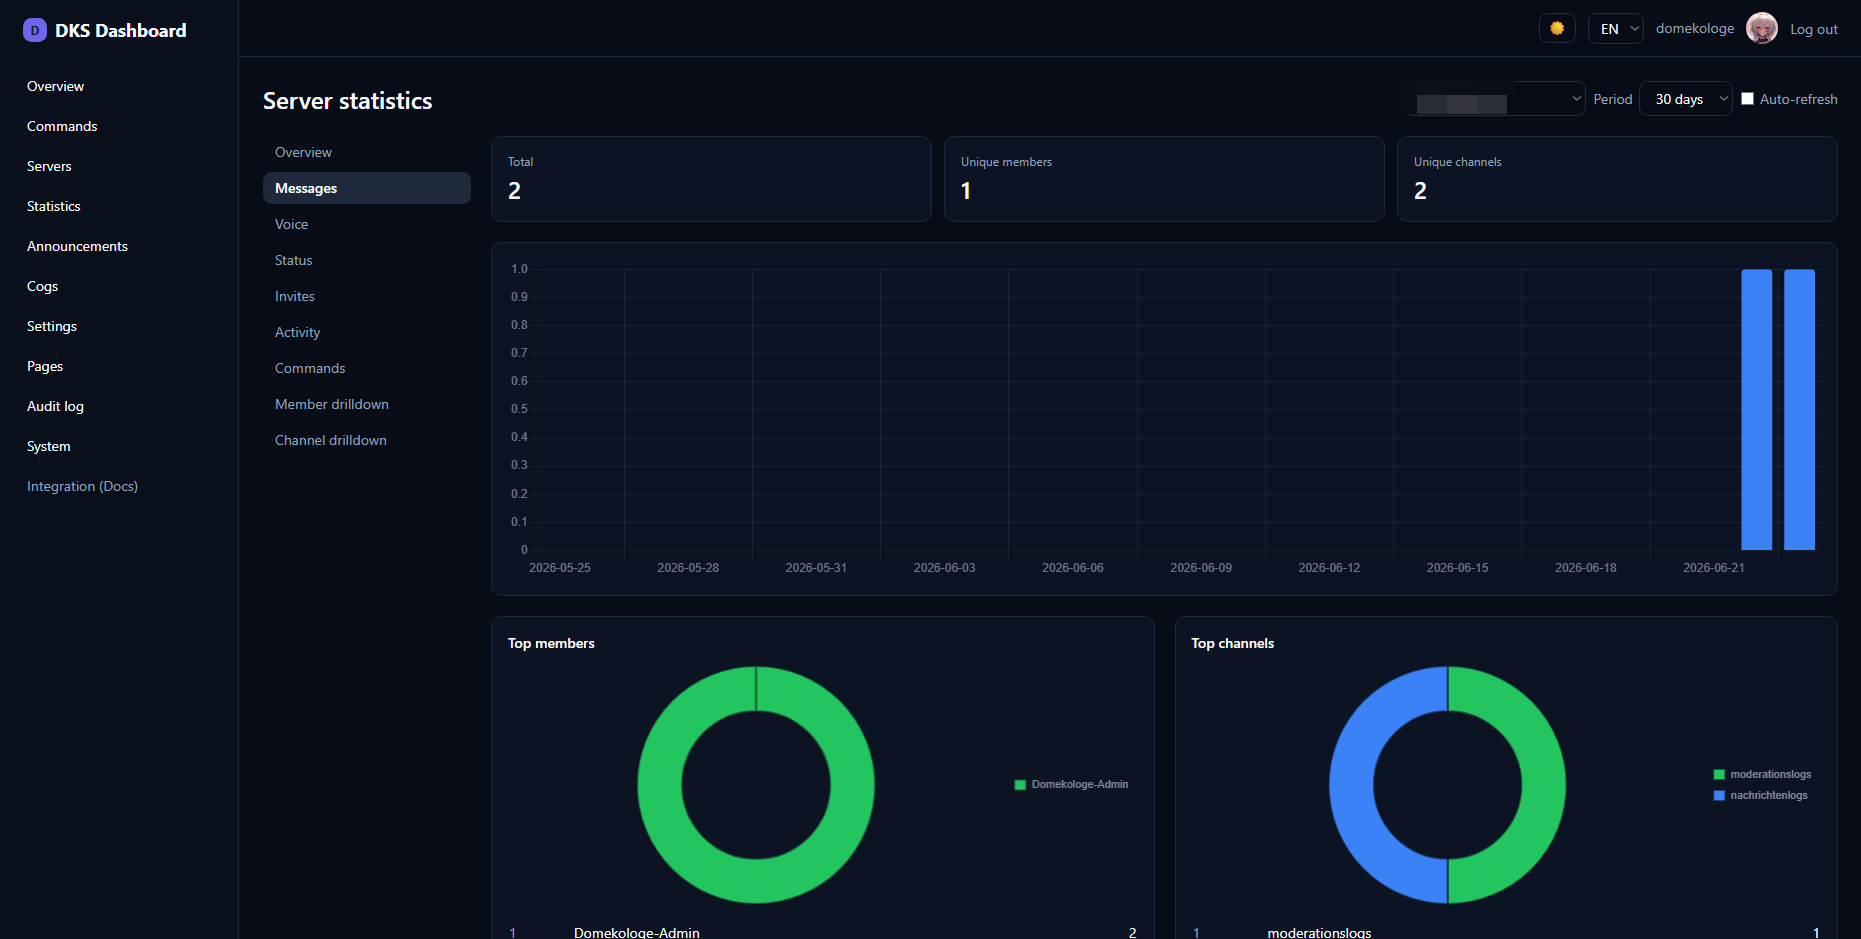Toggle Domekologe-Admin legend green swatch
1861x939 pixels.
tap(1020, 785)
